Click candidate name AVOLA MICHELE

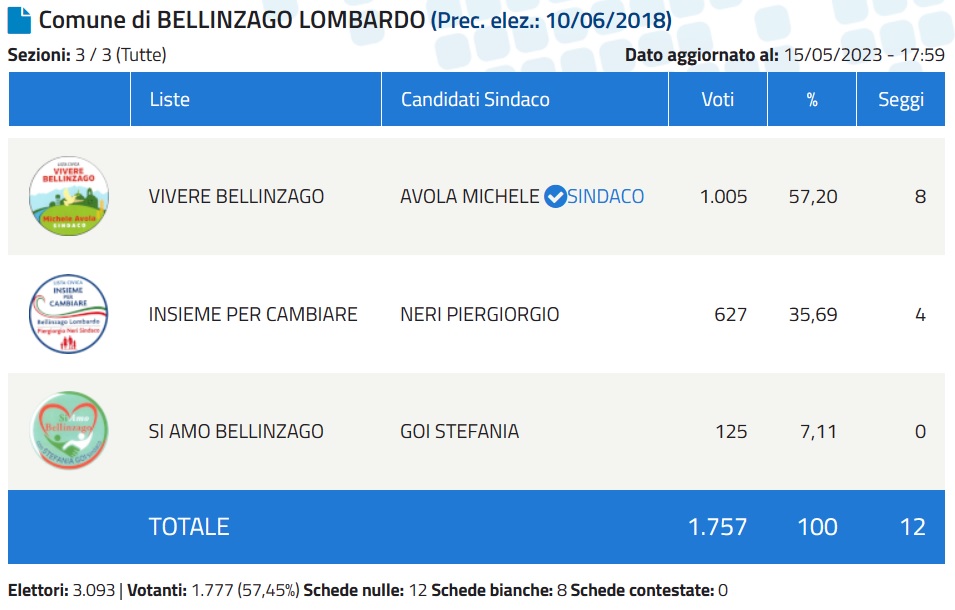point(470,197)
